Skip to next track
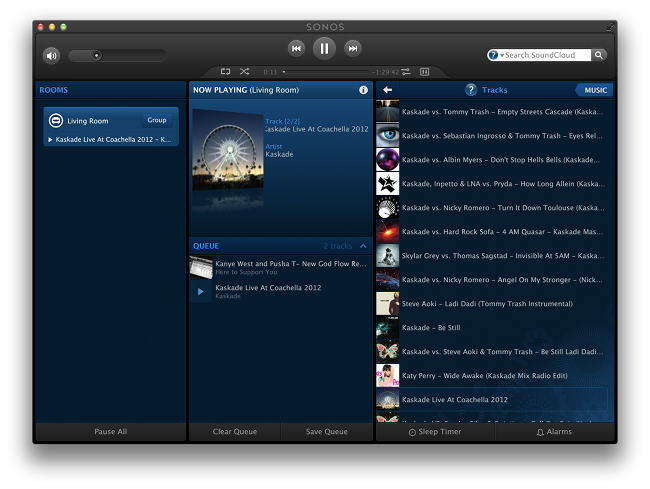 353,48
